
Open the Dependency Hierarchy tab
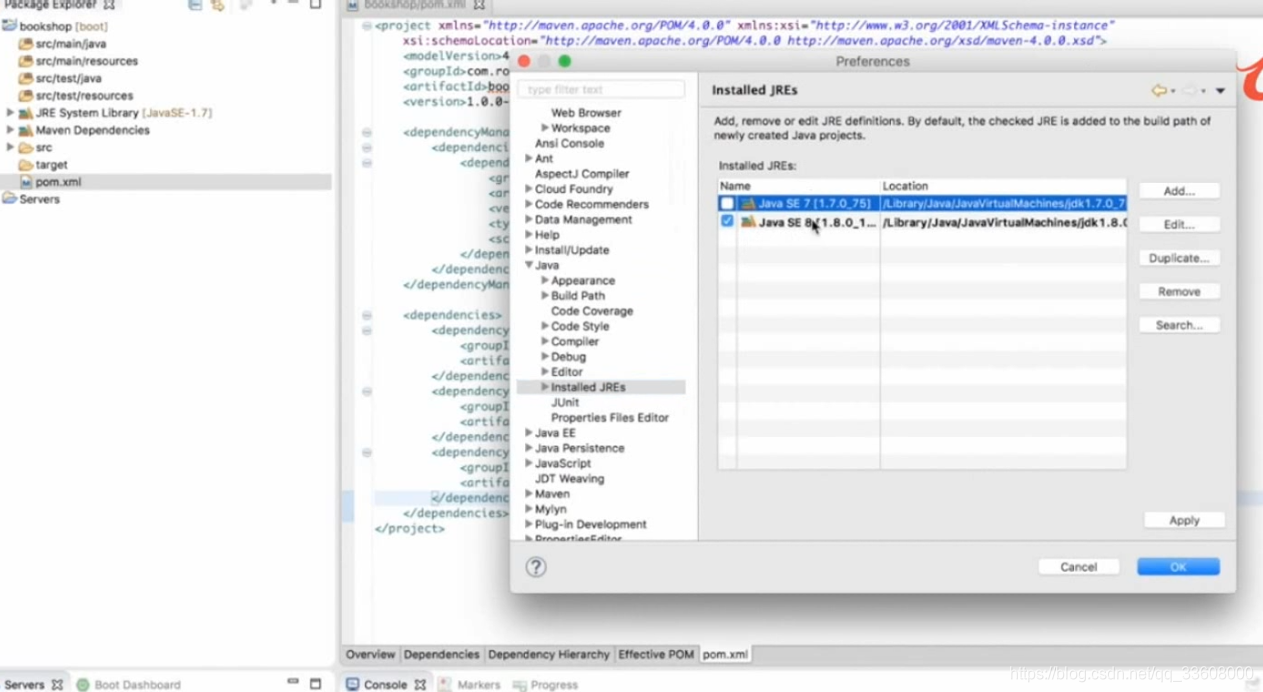549,654
